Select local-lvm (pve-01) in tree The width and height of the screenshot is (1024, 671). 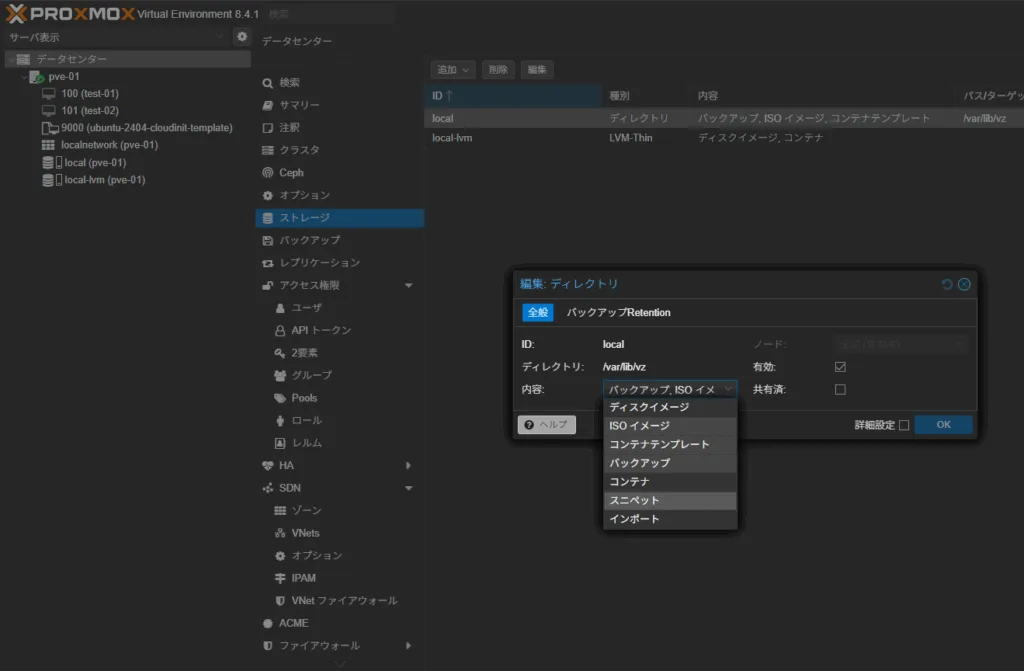(x=94, y=180)
